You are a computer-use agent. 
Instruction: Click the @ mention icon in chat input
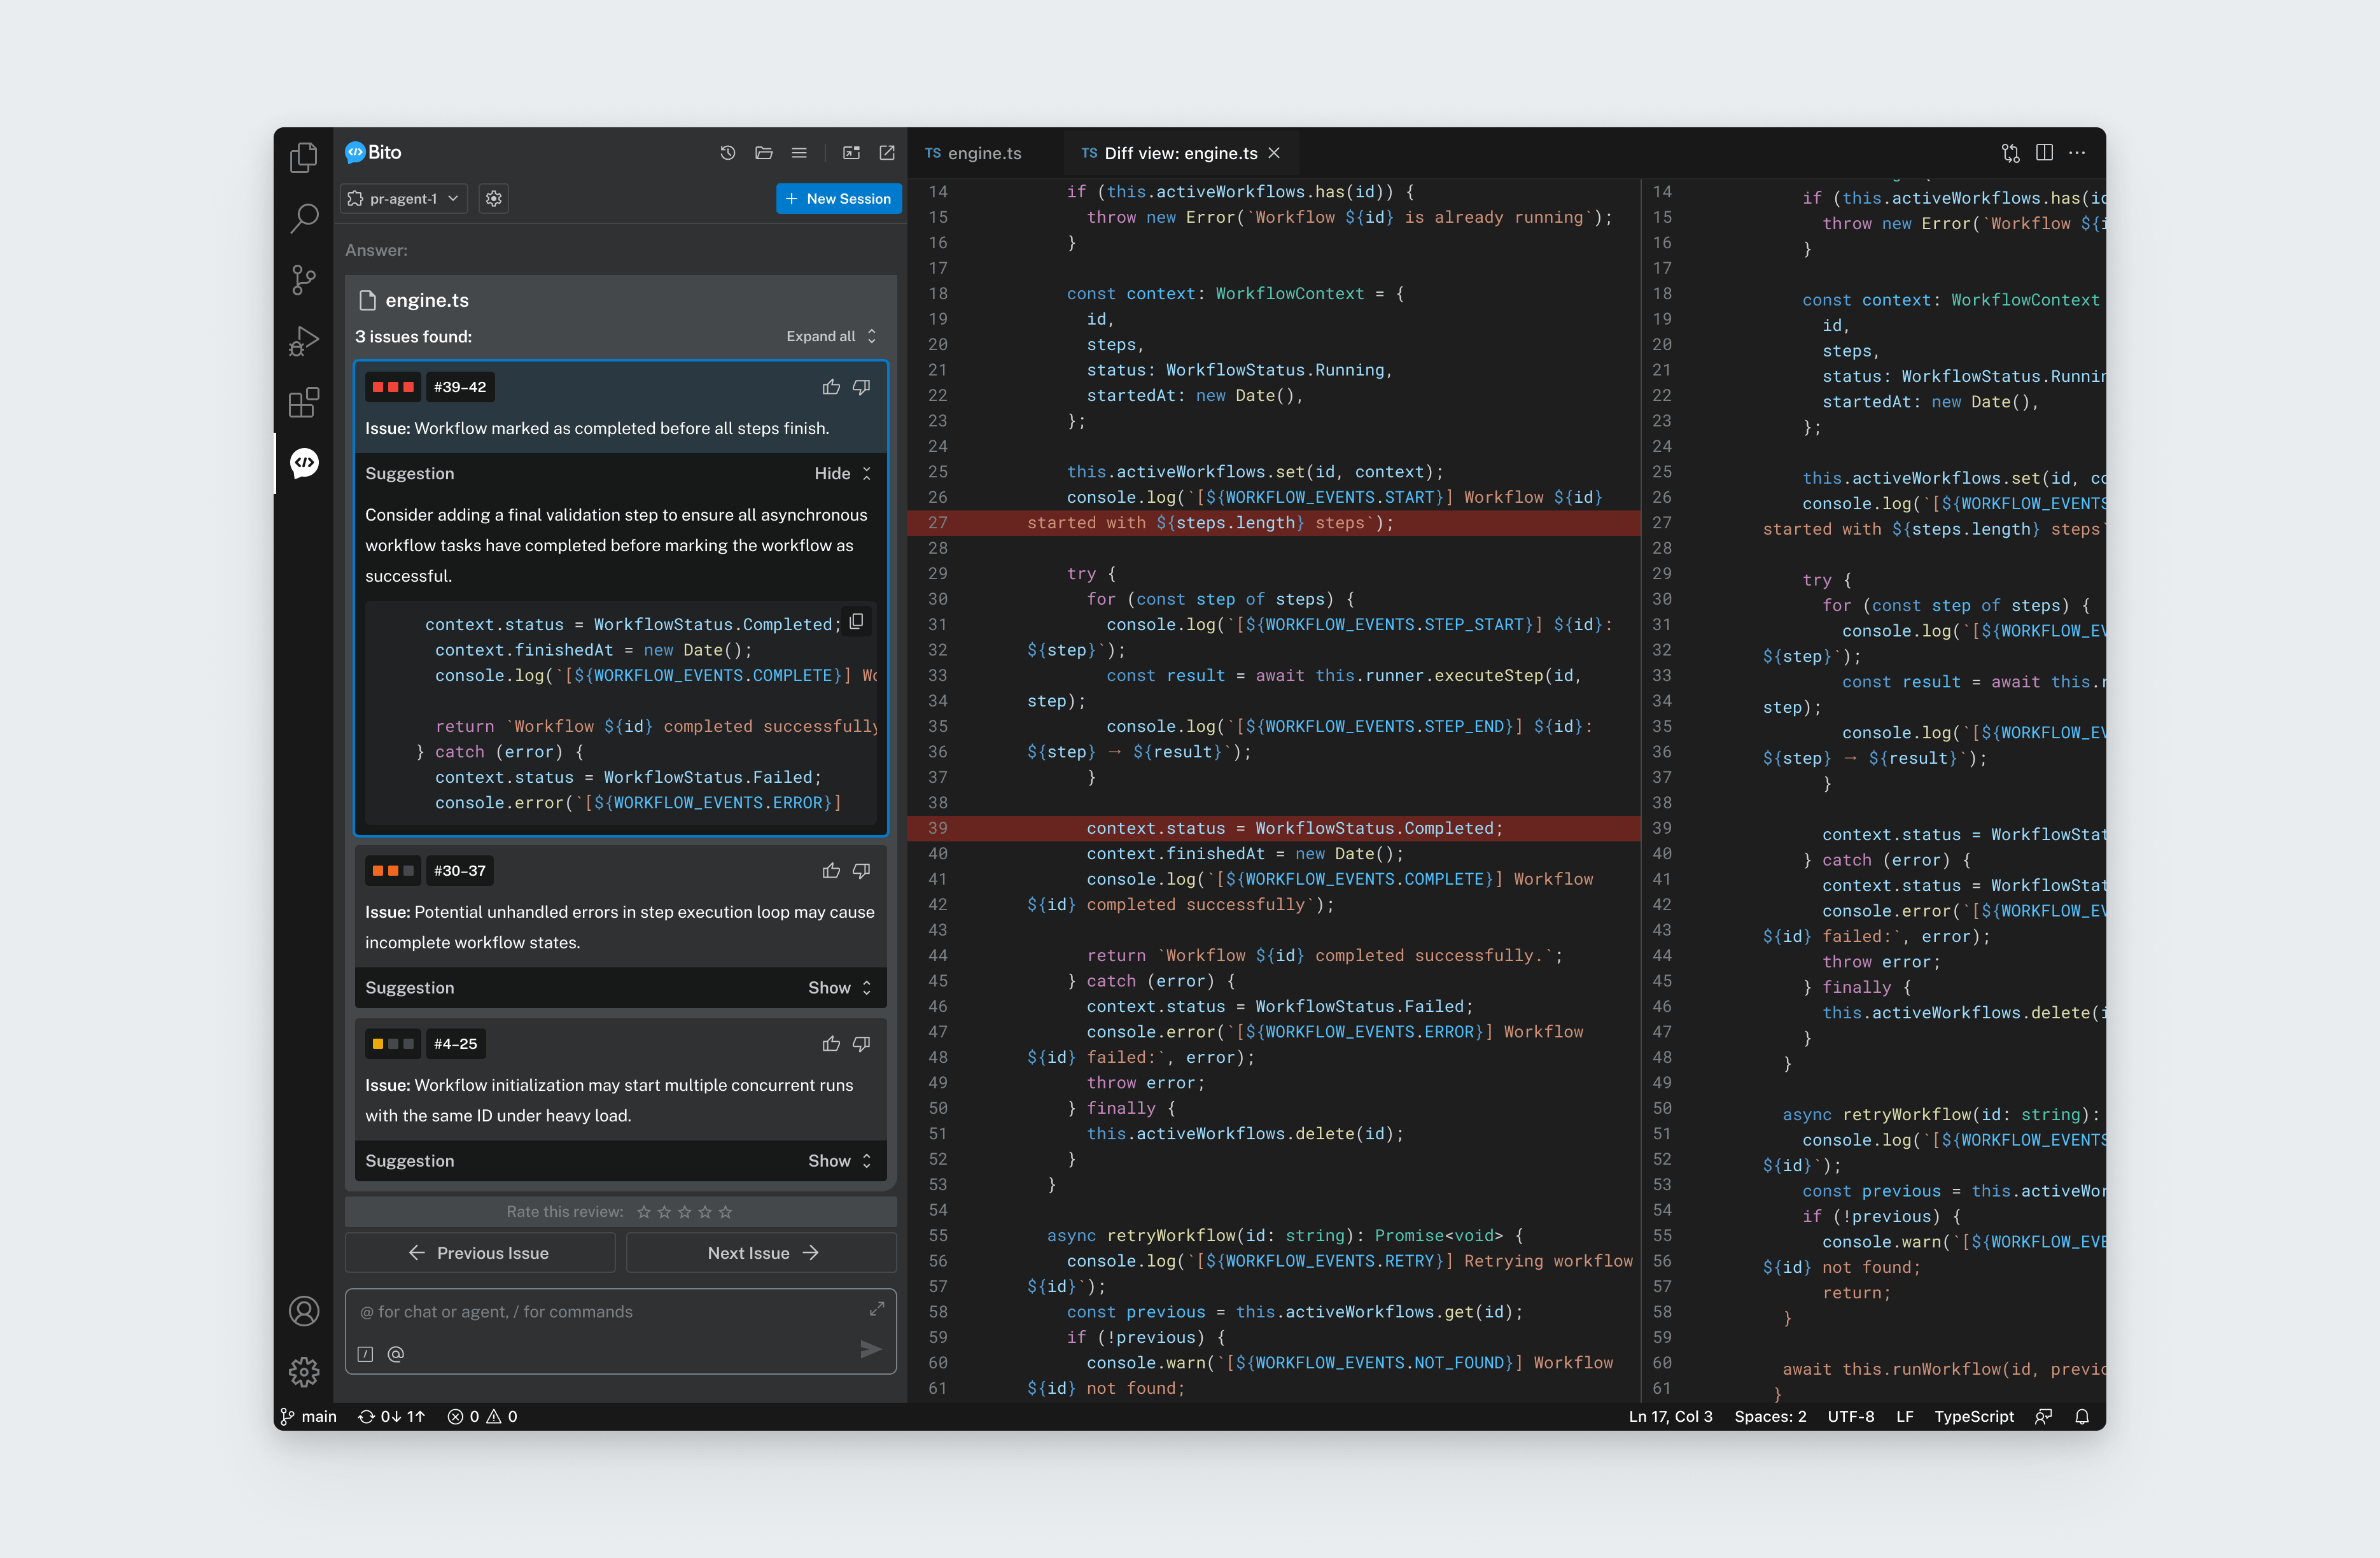coord(395,1354)
